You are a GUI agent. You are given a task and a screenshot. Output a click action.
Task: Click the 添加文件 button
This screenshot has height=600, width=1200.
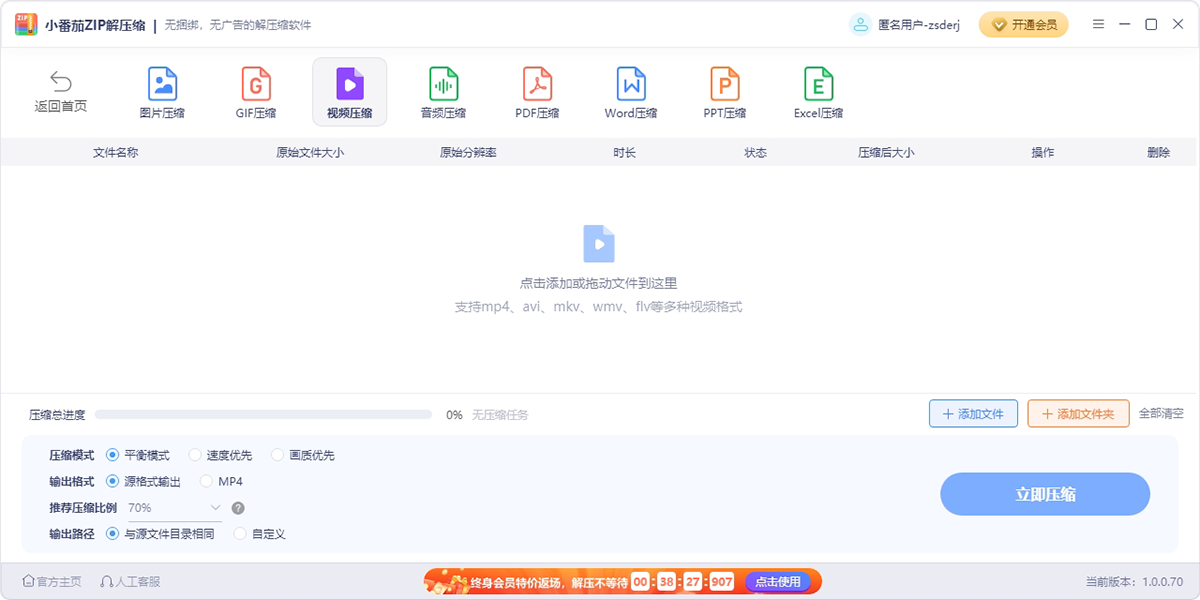coord(973,414)
